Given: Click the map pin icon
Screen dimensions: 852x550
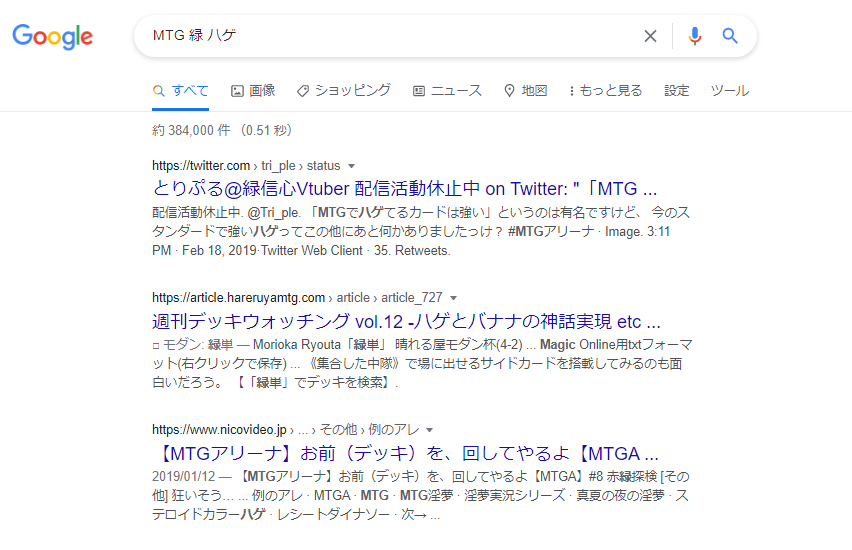Looking at the screenshot, I should point(509,91).
